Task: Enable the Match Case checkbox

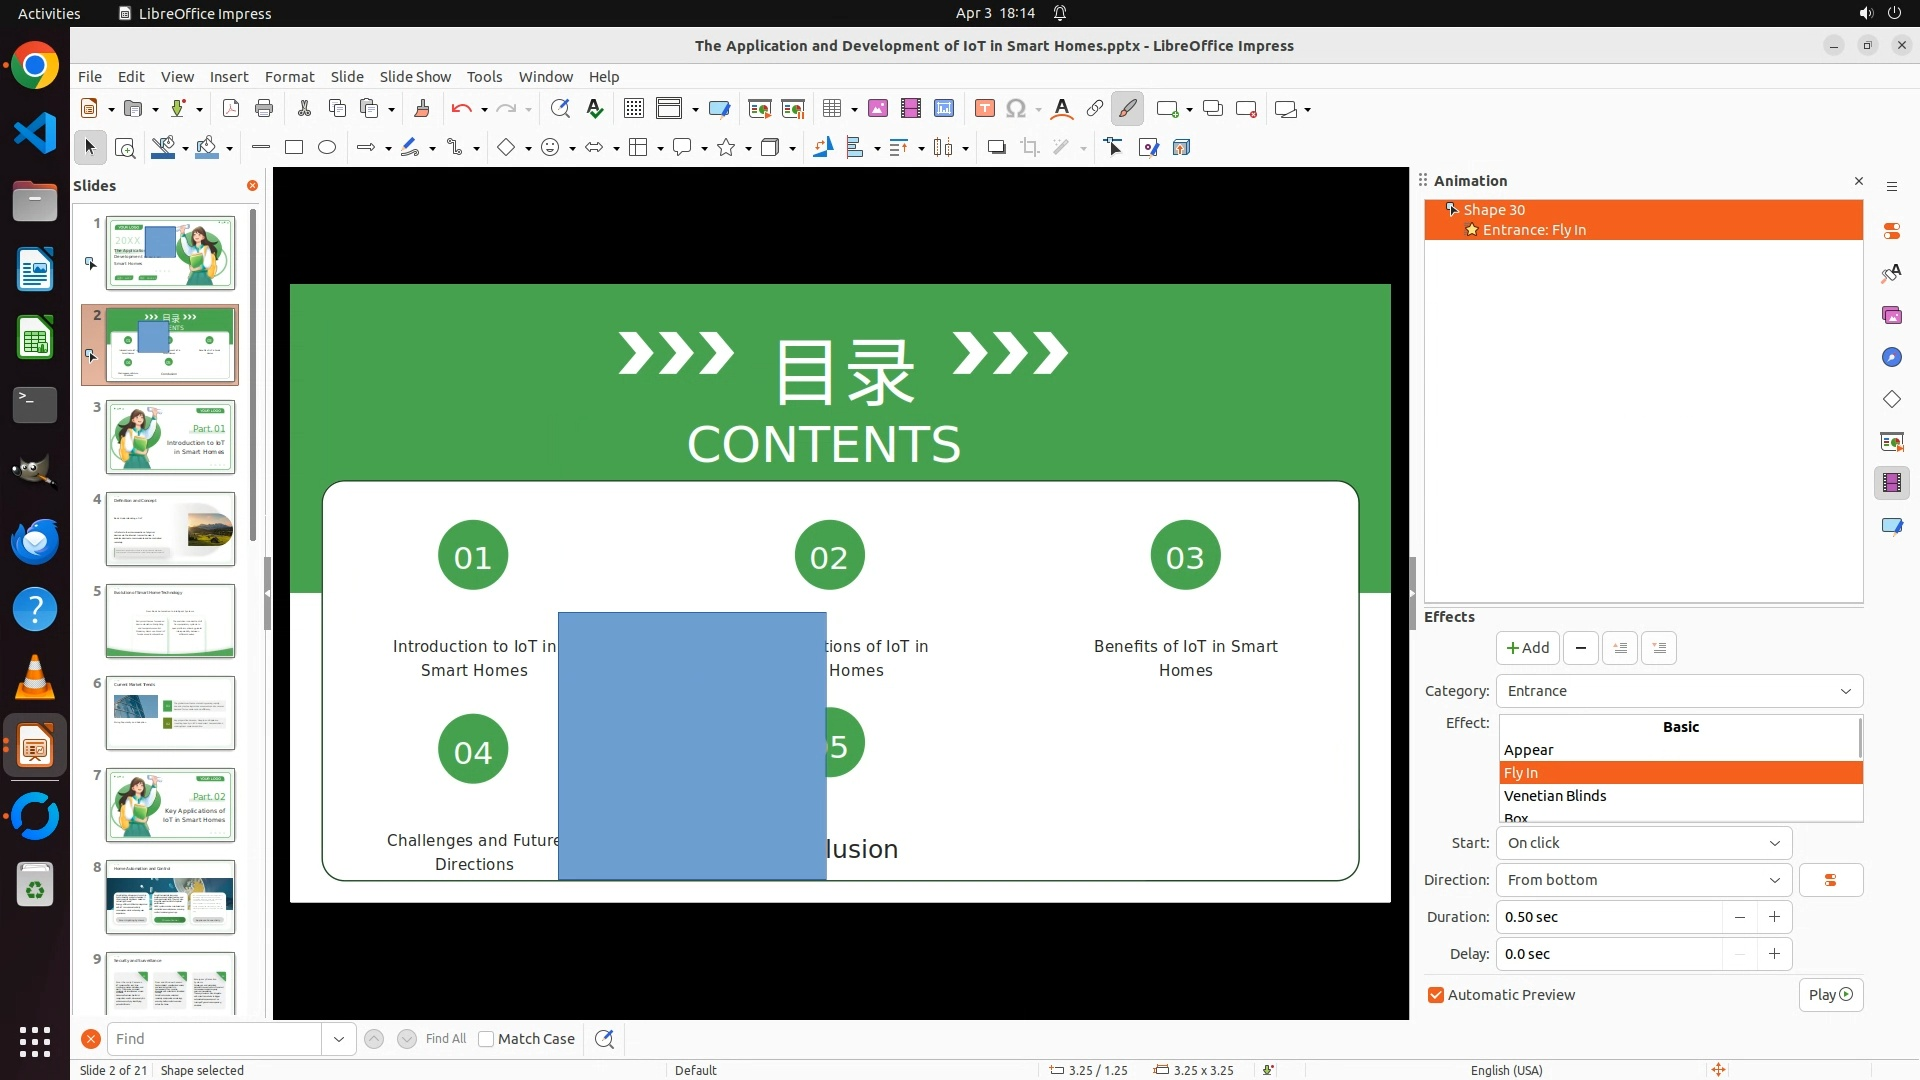Action: coord(486,1039)
